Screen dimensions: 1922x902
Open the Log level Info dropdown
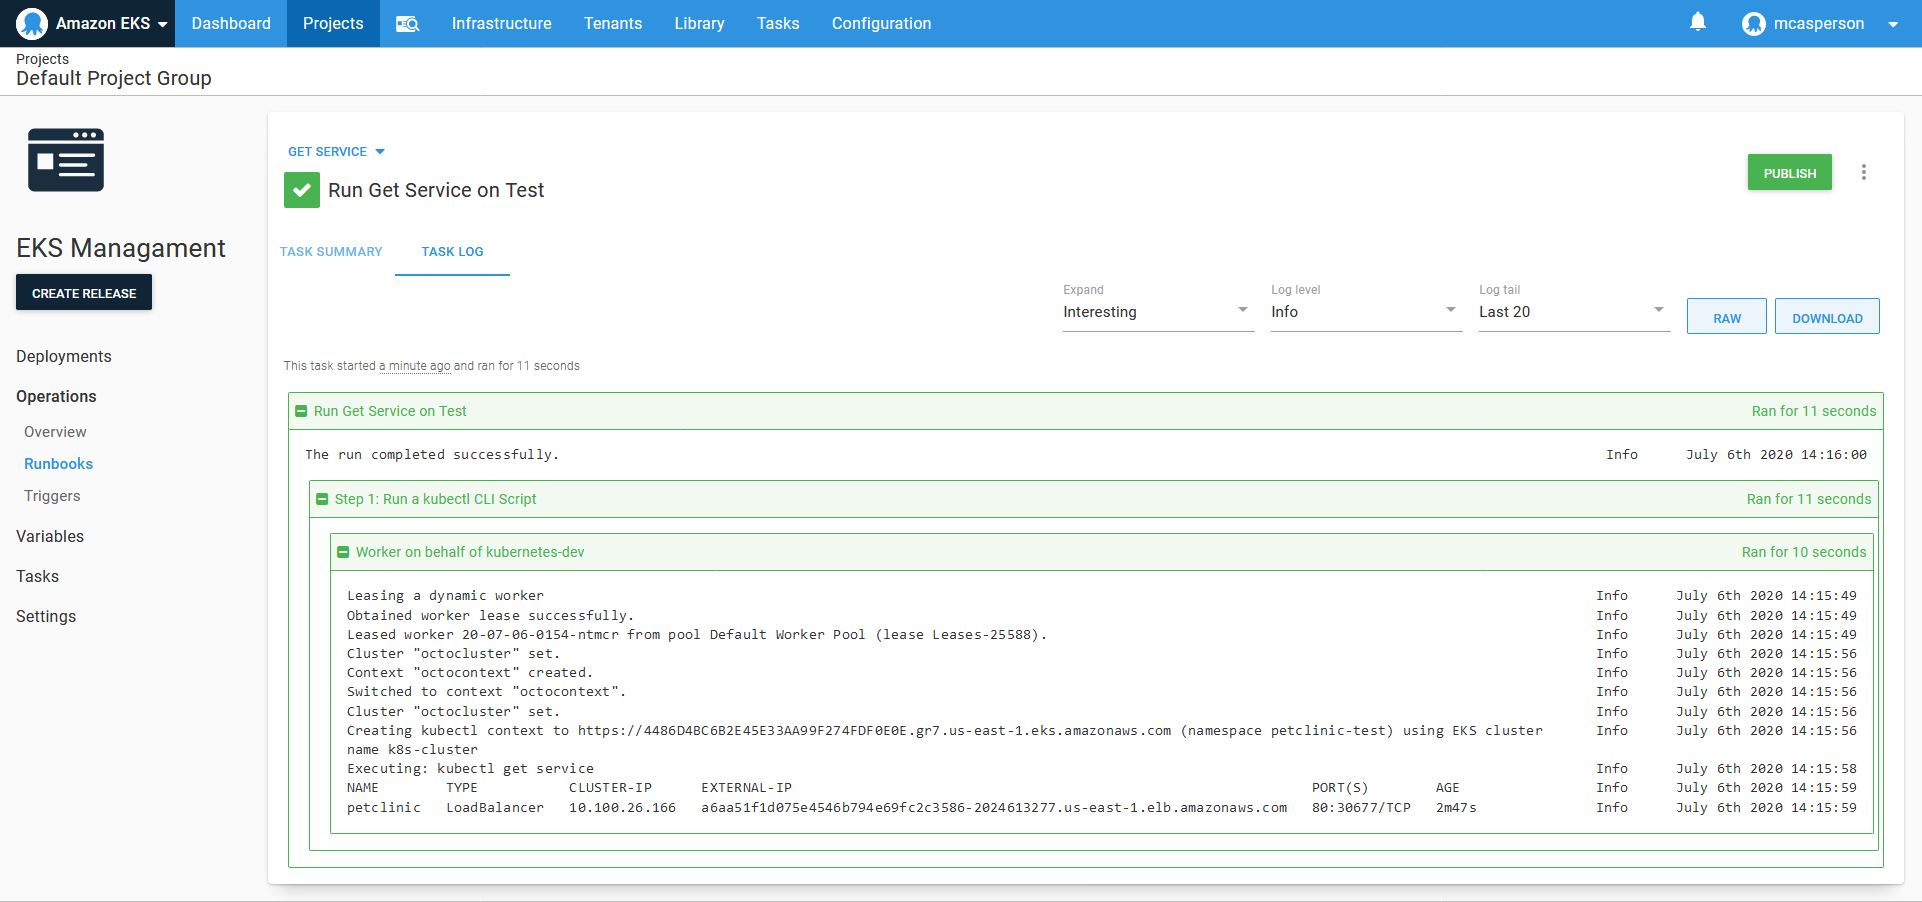[x=1364, y=311]
